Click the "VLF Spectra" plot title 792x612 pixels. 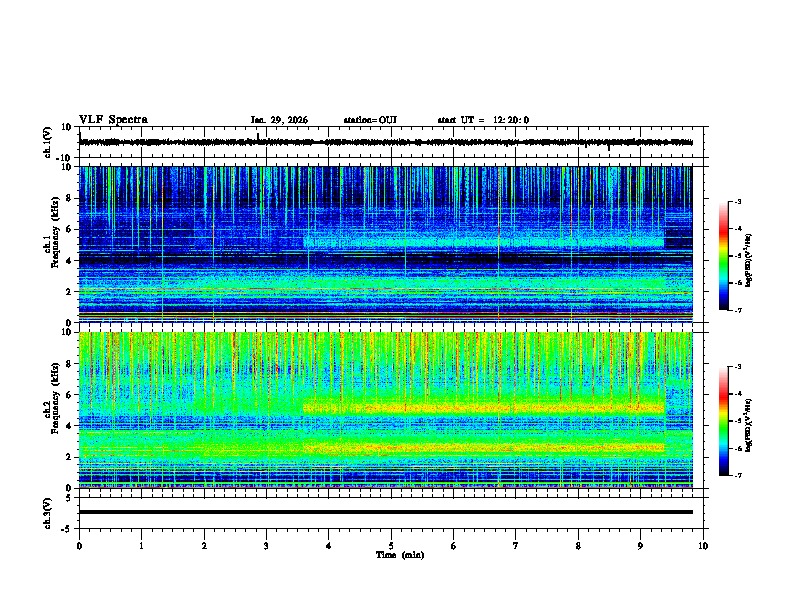(x=113, y=120)
